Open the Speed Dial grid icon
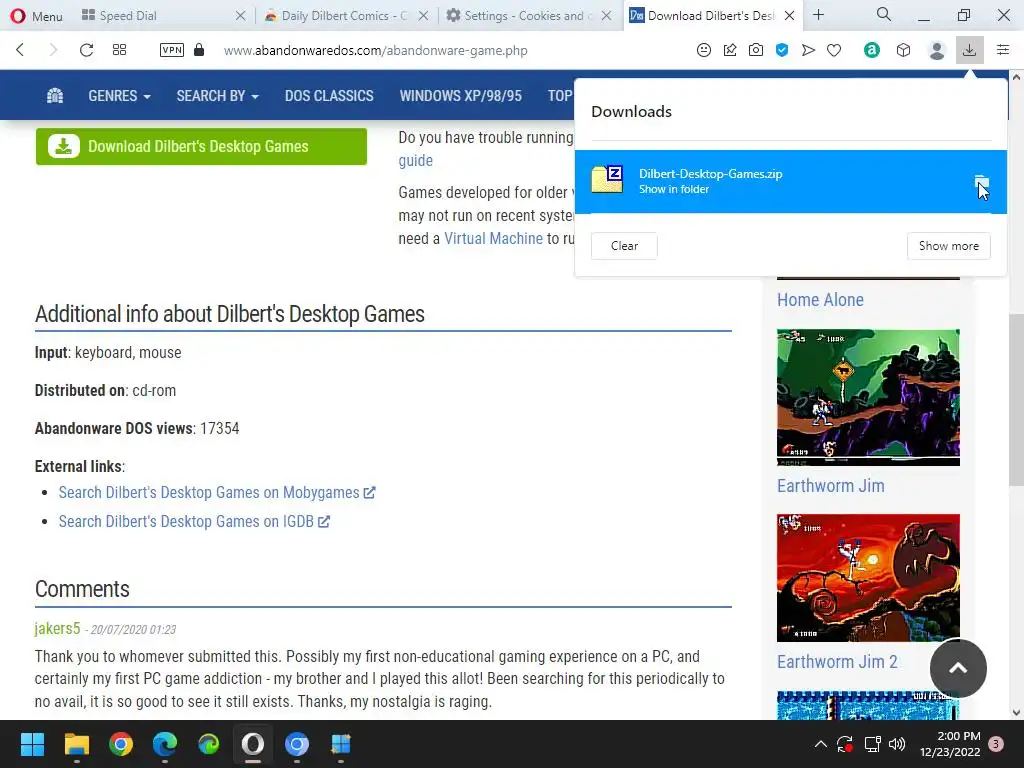 (120, 50)
